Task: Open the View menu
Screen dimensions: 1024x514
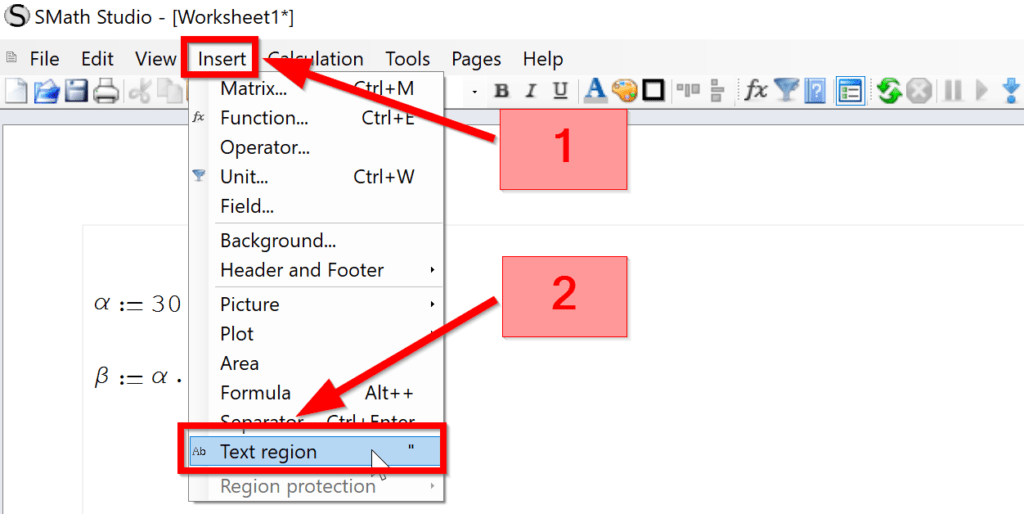Action: (155, 59)
